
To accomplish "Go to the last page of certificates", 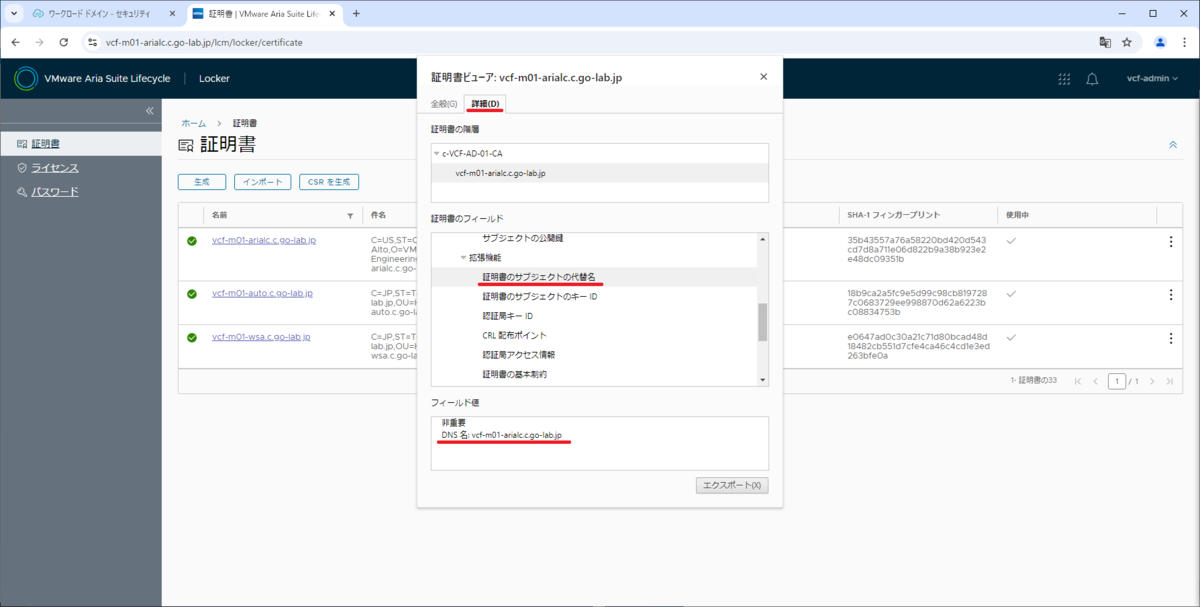I will [x=1170, y=381].
